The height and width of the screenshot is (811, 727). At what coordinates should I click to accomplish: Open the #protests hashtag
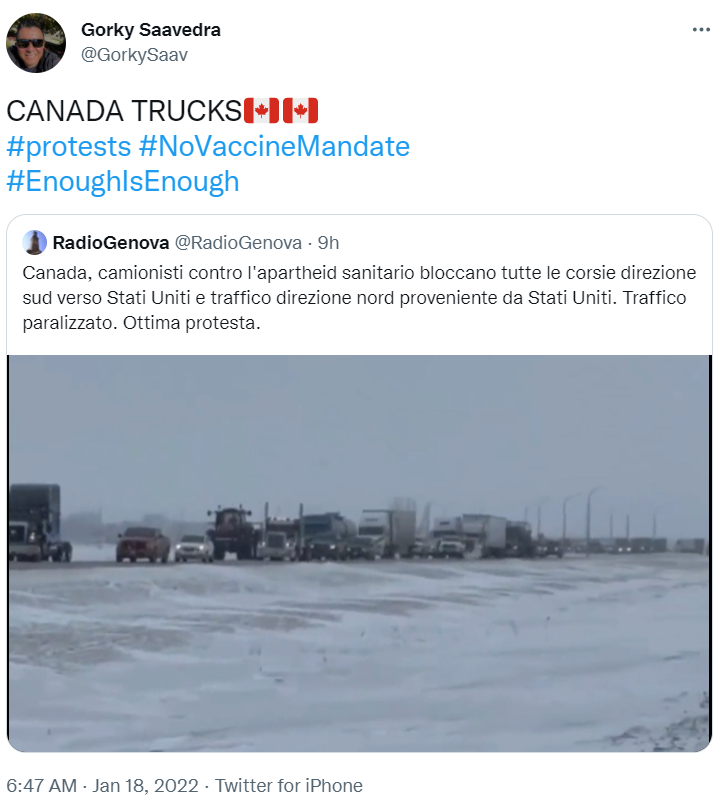click(68, 146)
